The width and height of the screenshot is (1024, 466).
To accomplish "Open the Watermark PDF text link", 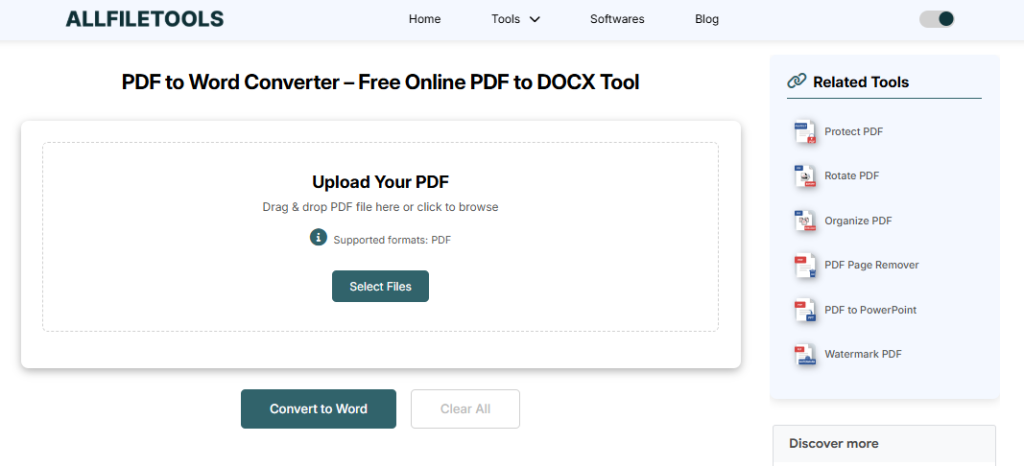I will point(862,354).
